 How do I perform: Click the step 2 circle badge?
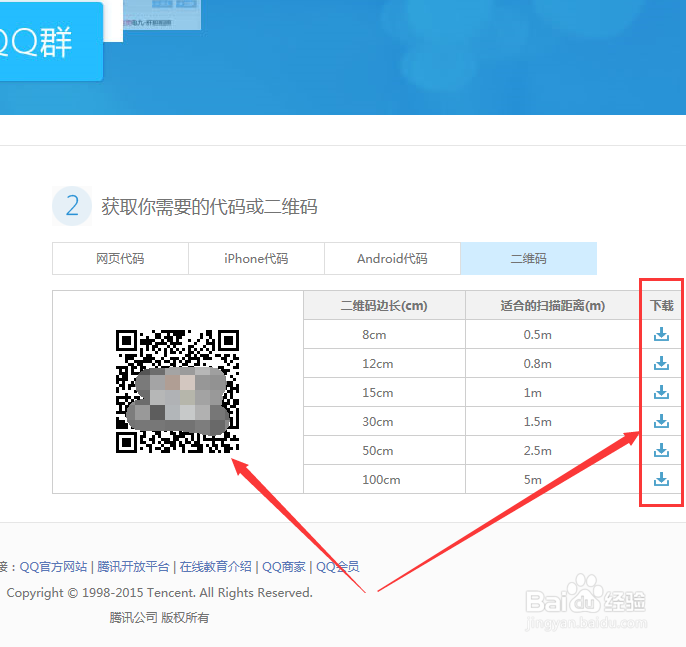pyautogui.click(x=72, y=206)
